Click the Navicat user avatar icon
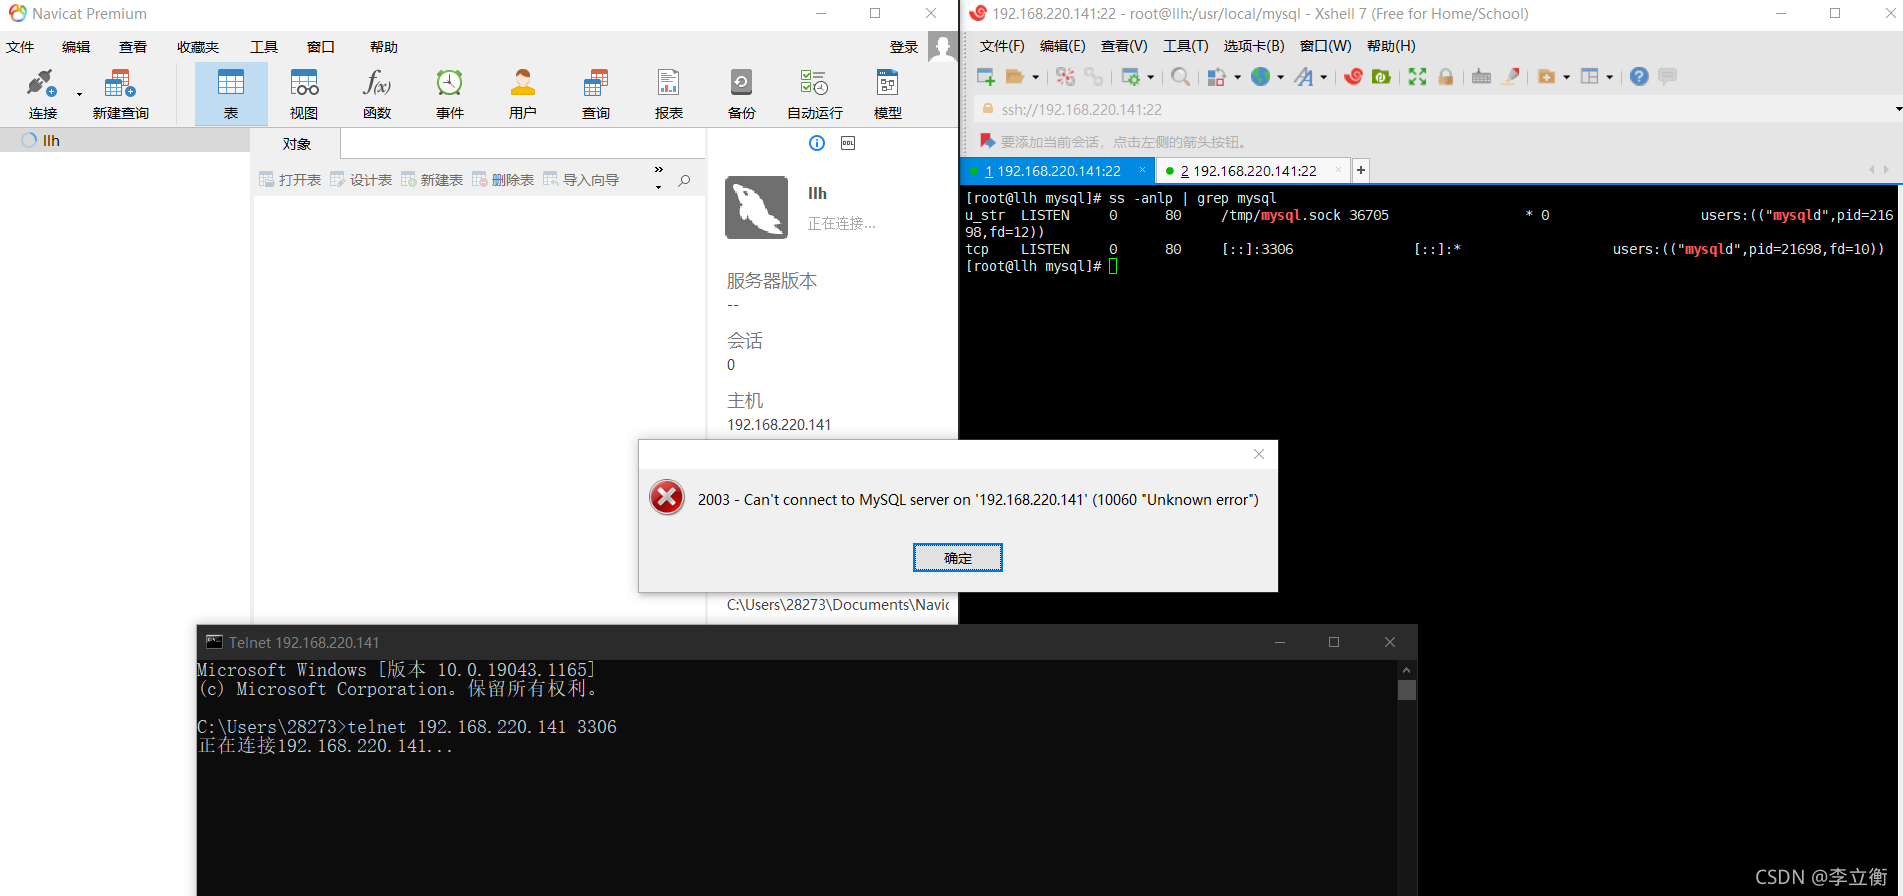Image resolution: width=1903 pixels, height=896 pixels. tap(942, 46)
